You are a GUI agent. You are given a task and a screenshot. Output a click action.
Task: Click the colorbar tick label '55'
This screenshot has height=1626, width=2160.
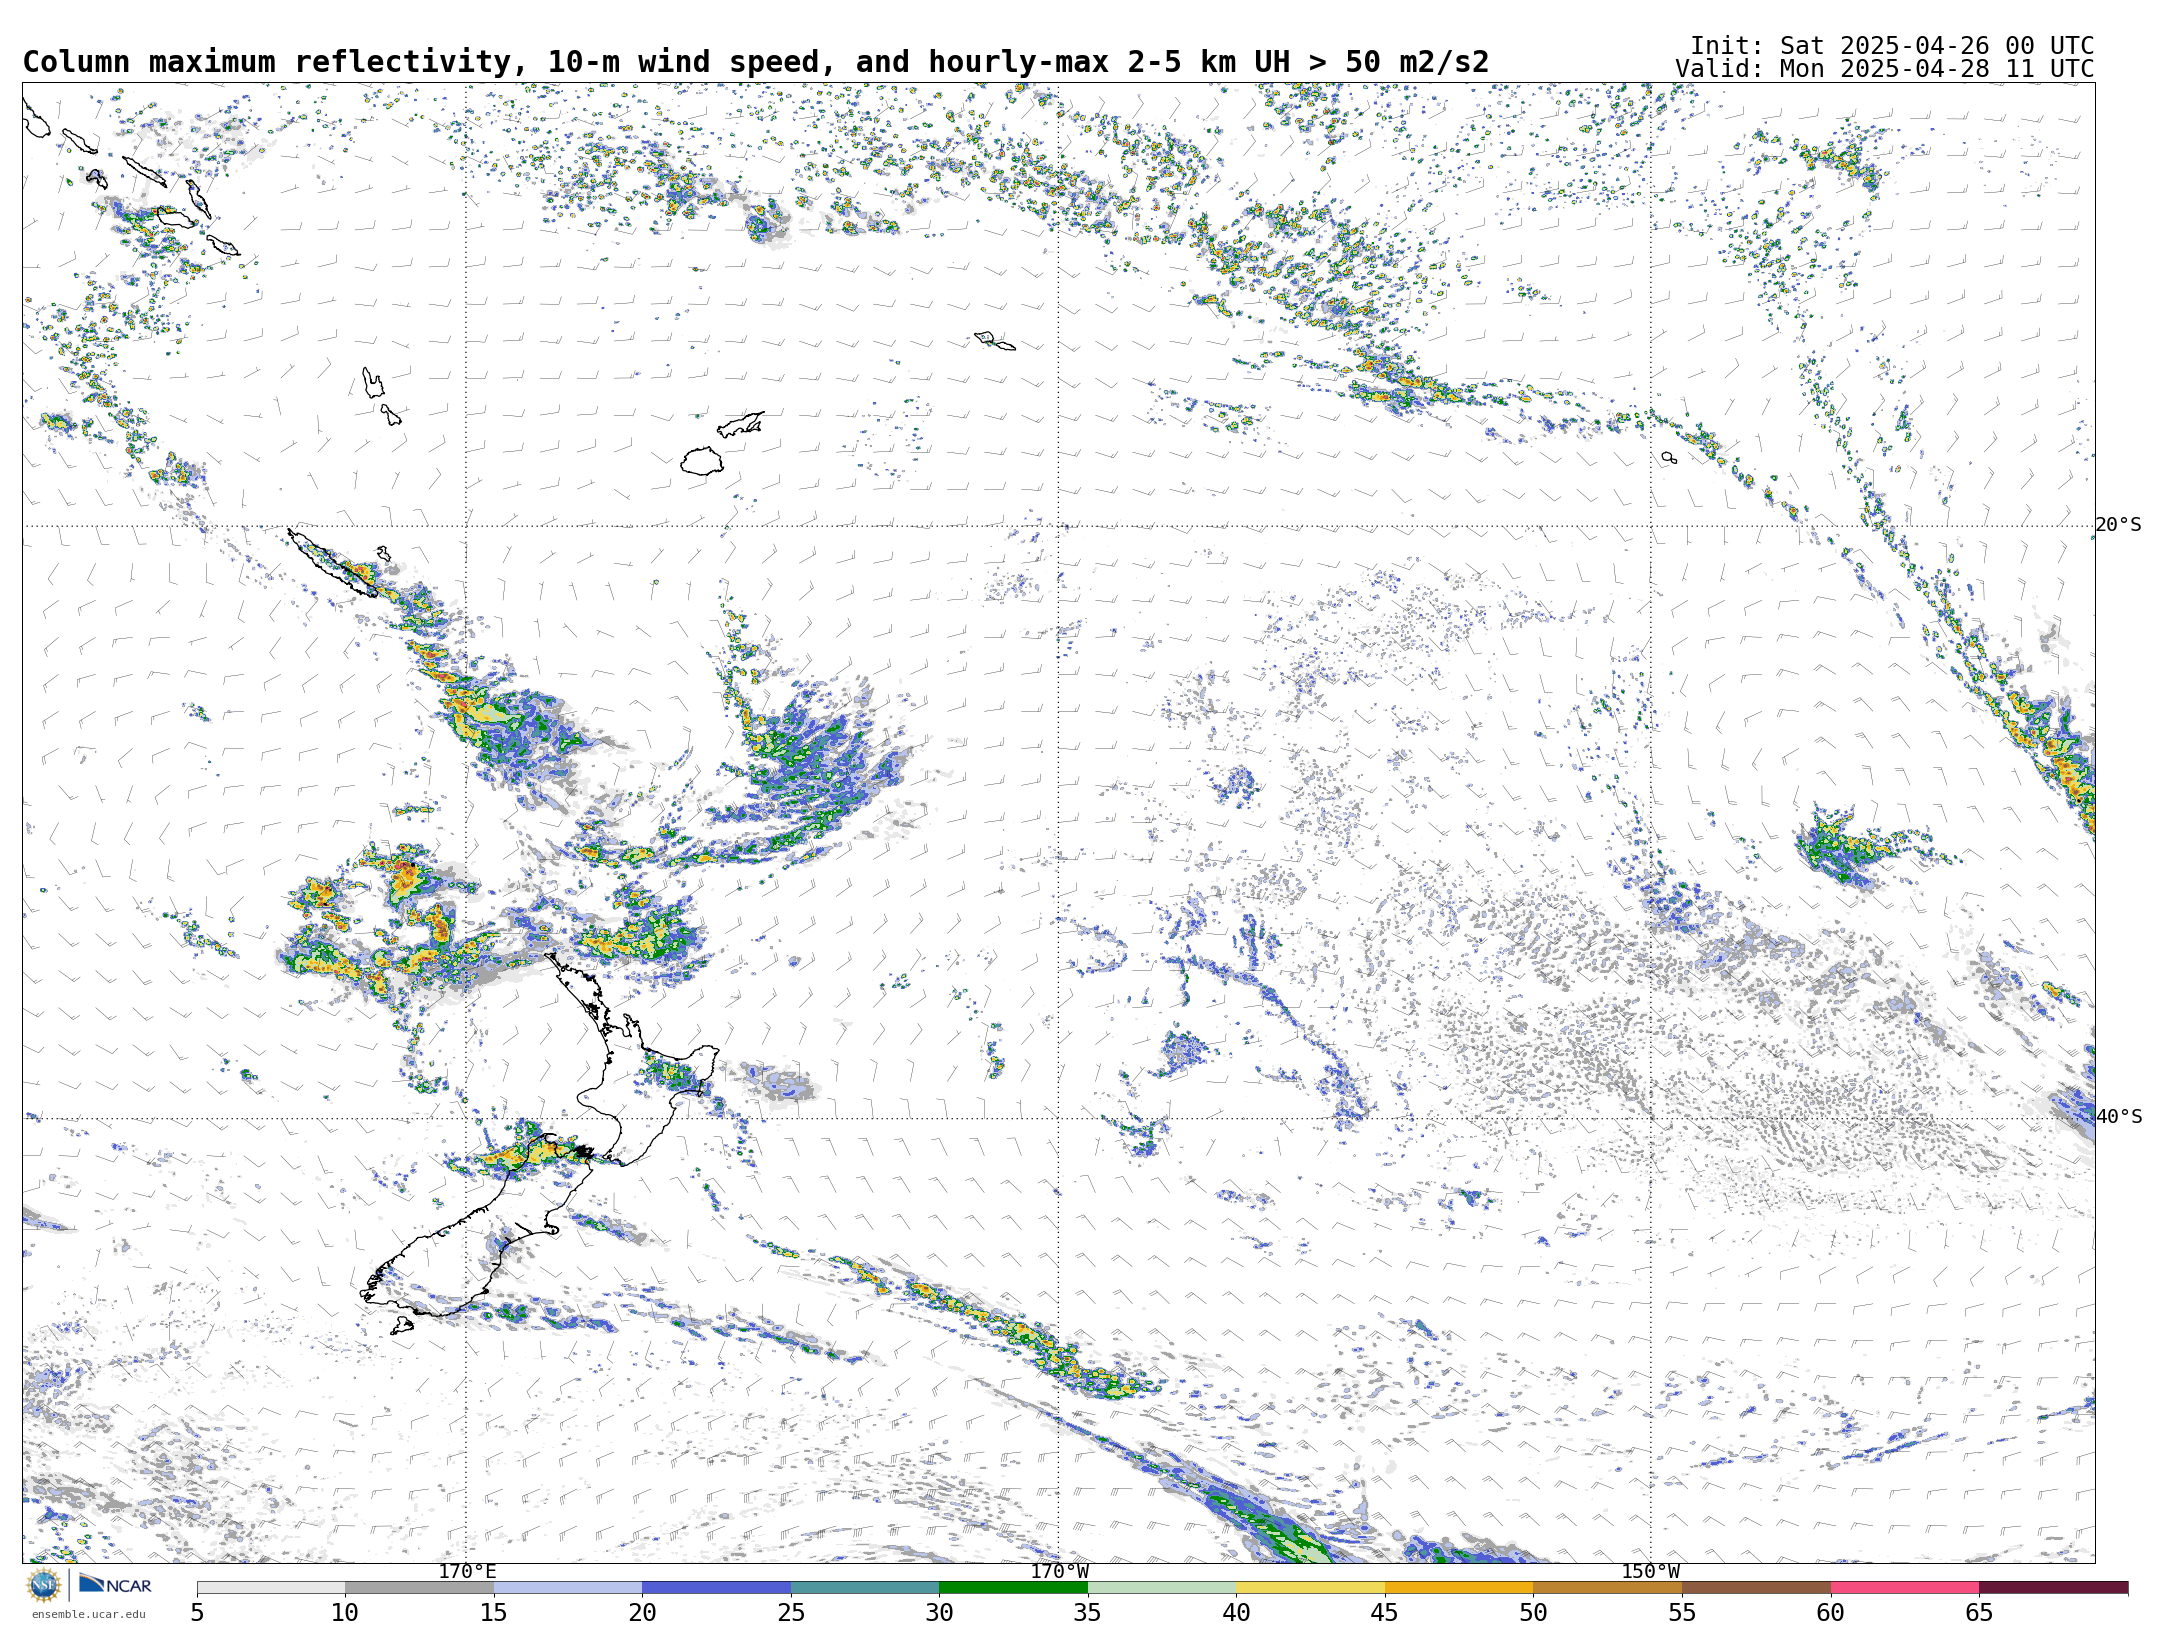click(1682, 1612)
